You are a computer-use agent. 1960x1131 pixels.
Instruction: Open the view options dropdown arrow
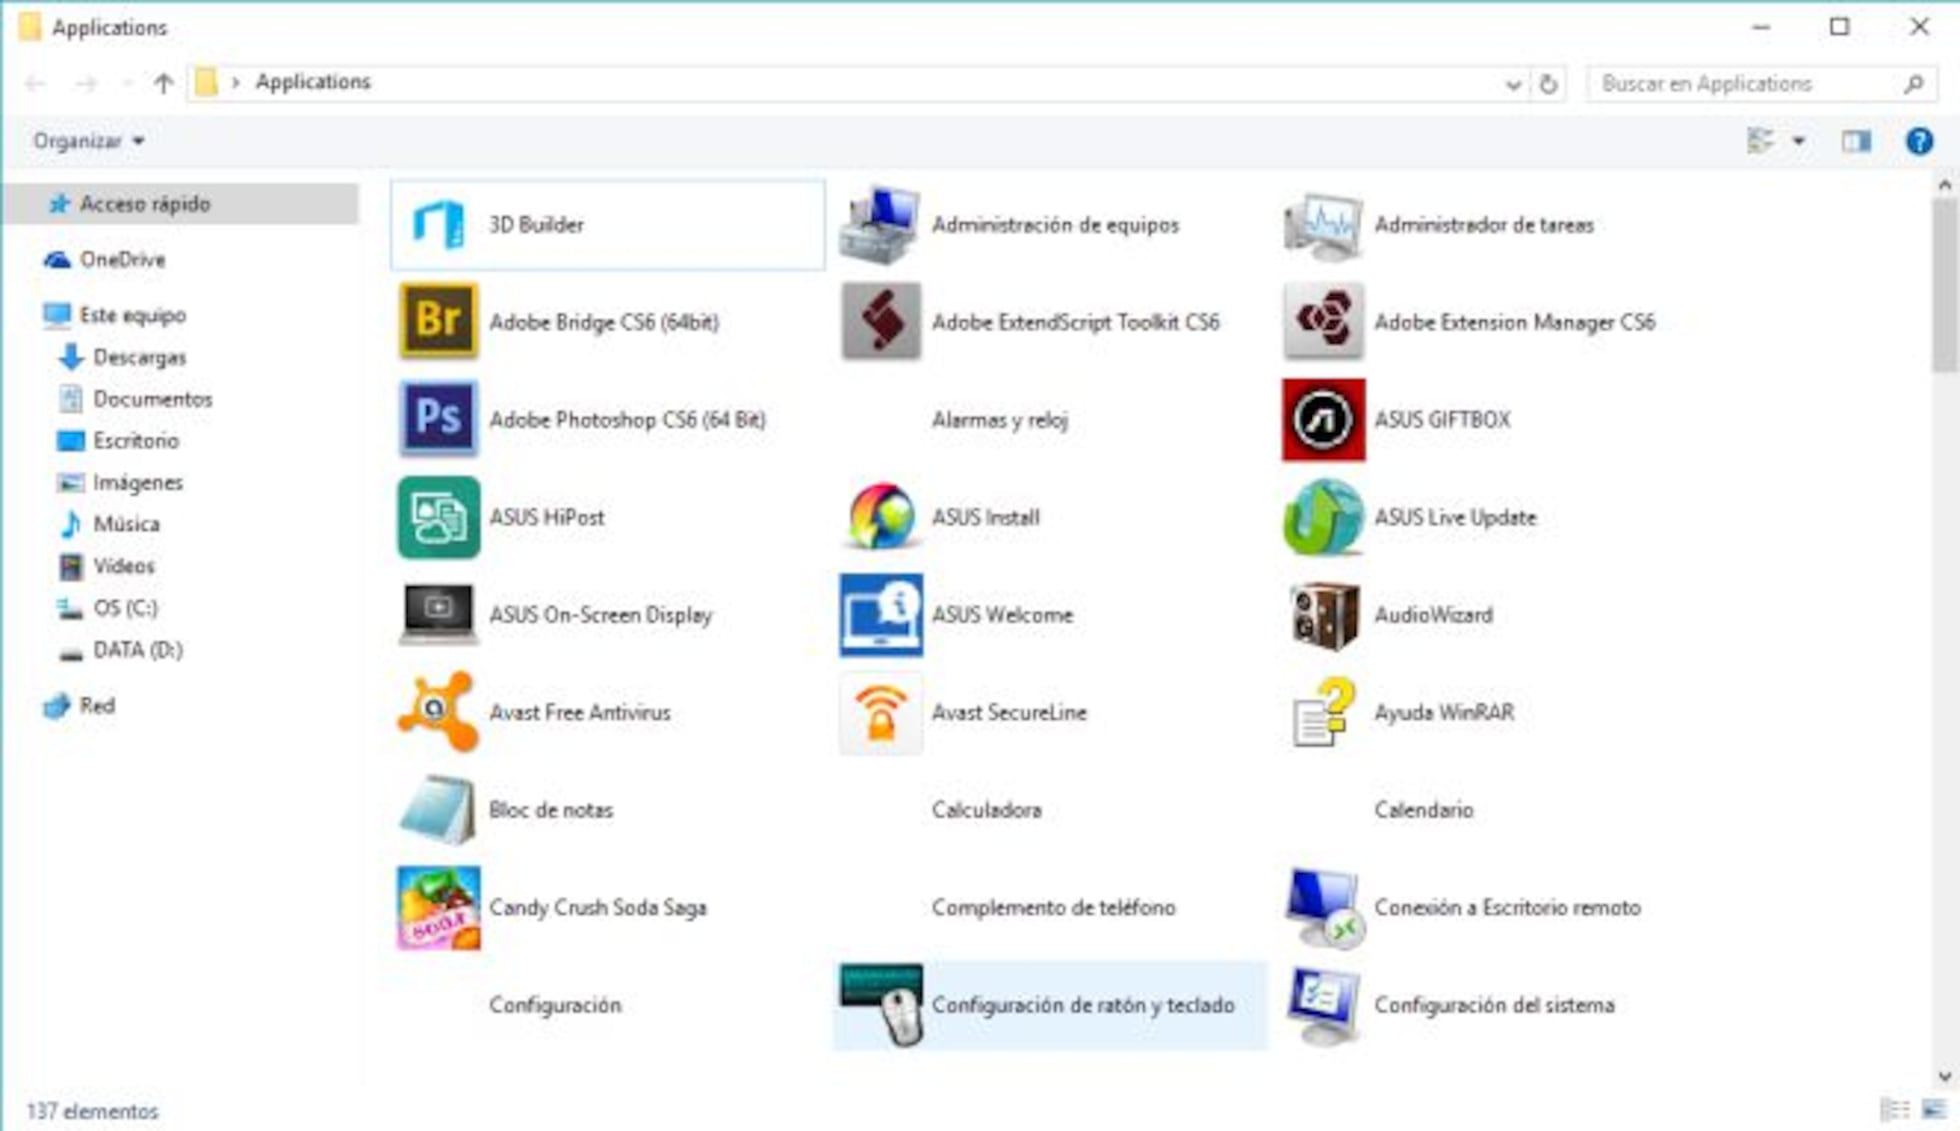tap(1798, 141)
